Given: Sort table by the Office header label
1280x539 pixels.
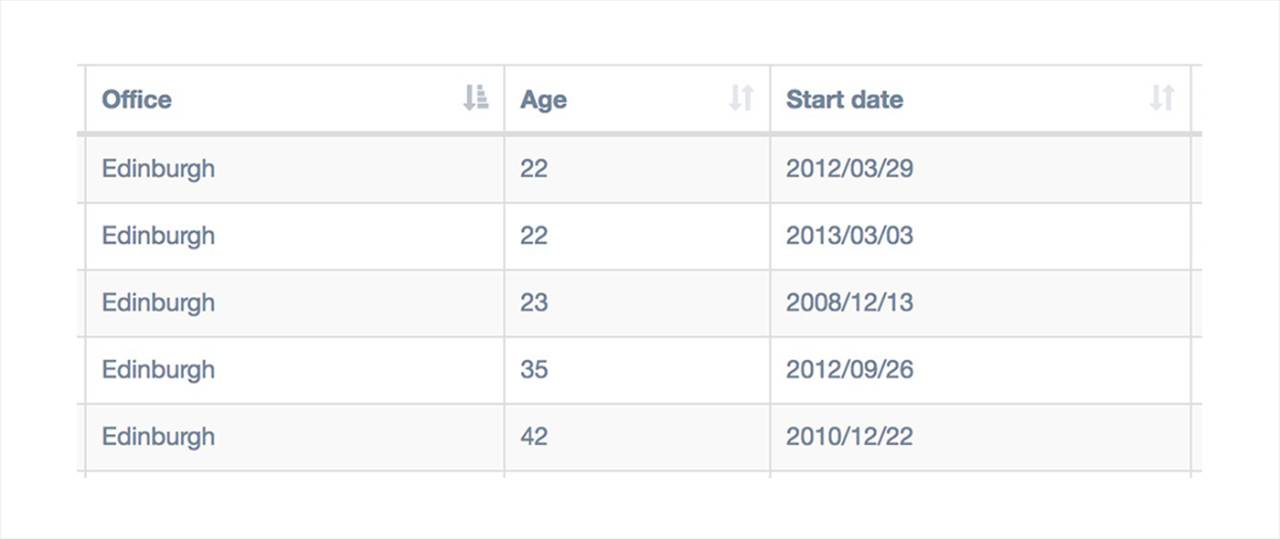Looking at the screenshot, I should tap(137, 99).
